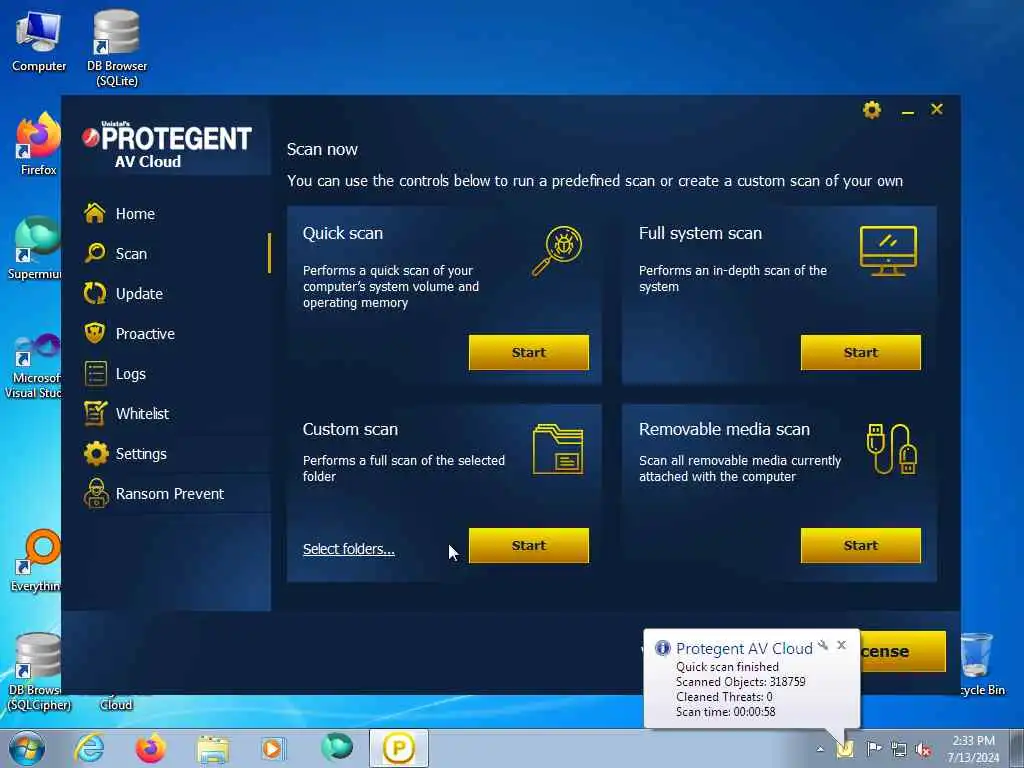Screen dimensions: 1024x768
Task: Open the Computer desktop icon
Action: coord(39,41)
